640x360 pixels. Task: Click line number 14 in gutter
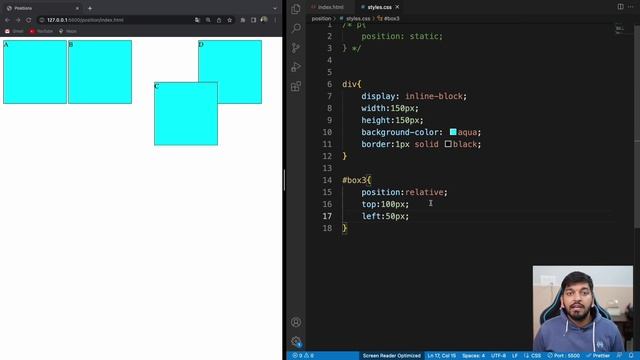pos(327,180)
